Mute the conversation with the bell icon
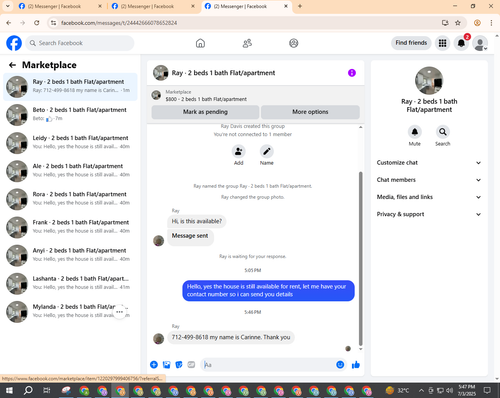 (415, 132)
